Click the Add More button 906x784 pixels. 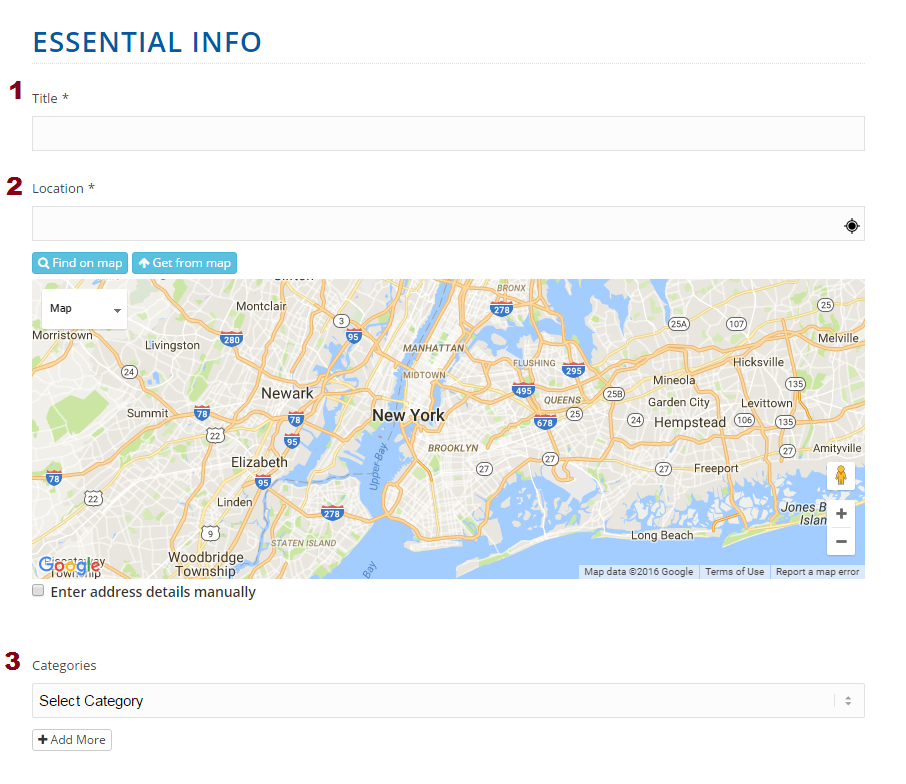click(x=72, y=740)
